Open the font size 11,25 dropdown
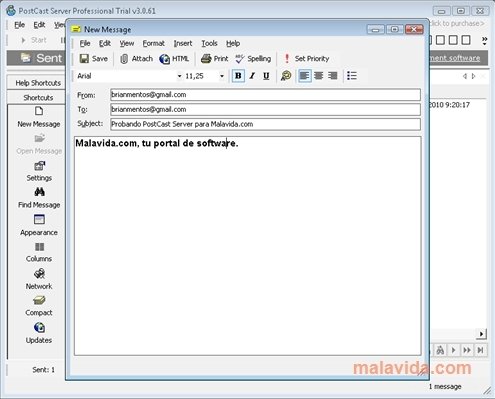 pos(222,76)
